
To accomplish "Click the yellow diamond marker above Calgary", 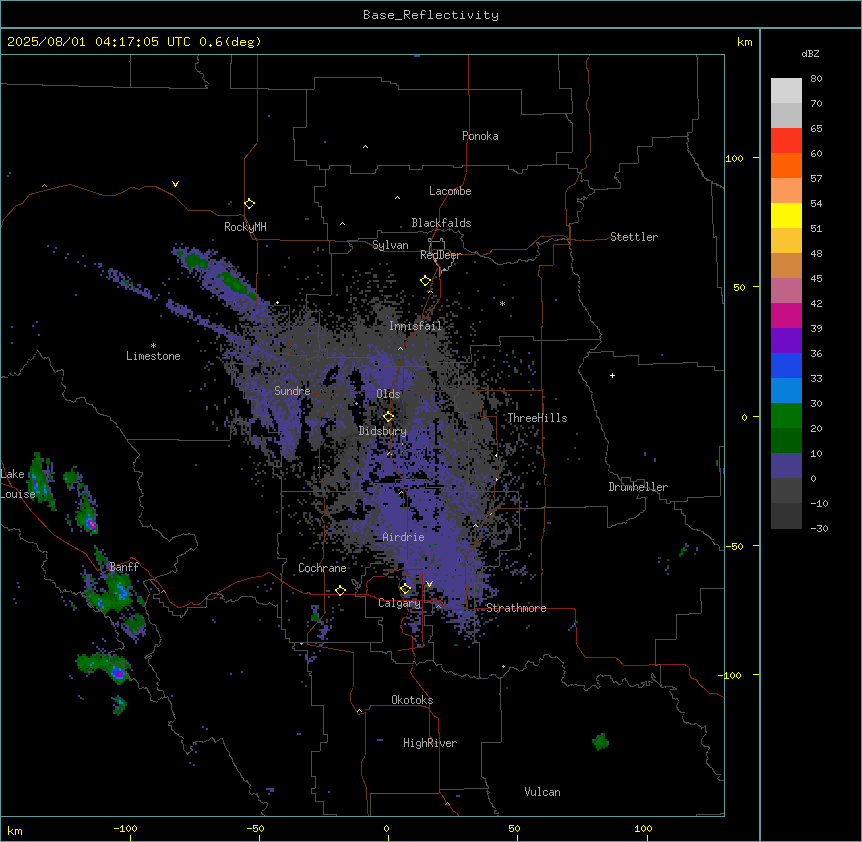I will pyautogui.click(x=405, y=589).
